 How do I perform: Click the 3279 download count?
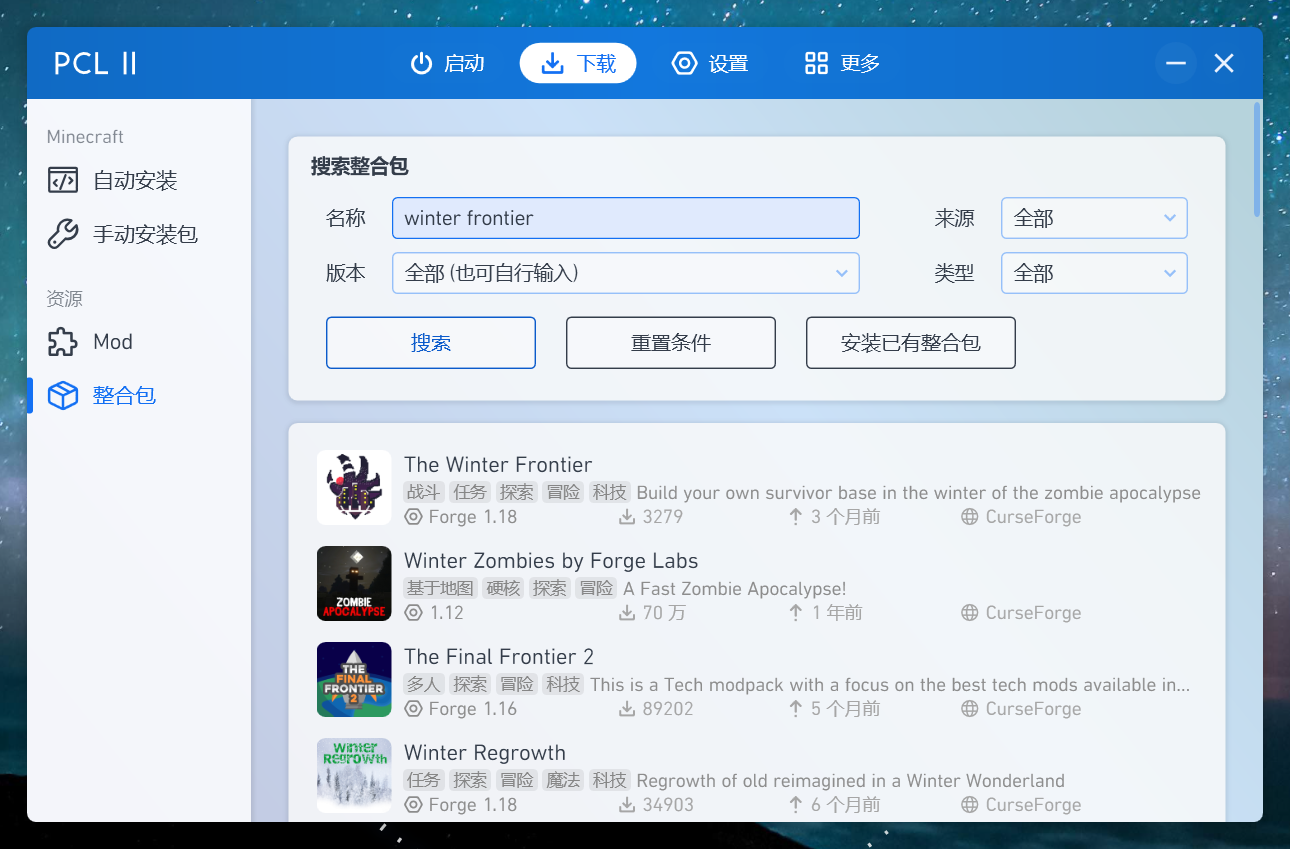pos(652,517)
